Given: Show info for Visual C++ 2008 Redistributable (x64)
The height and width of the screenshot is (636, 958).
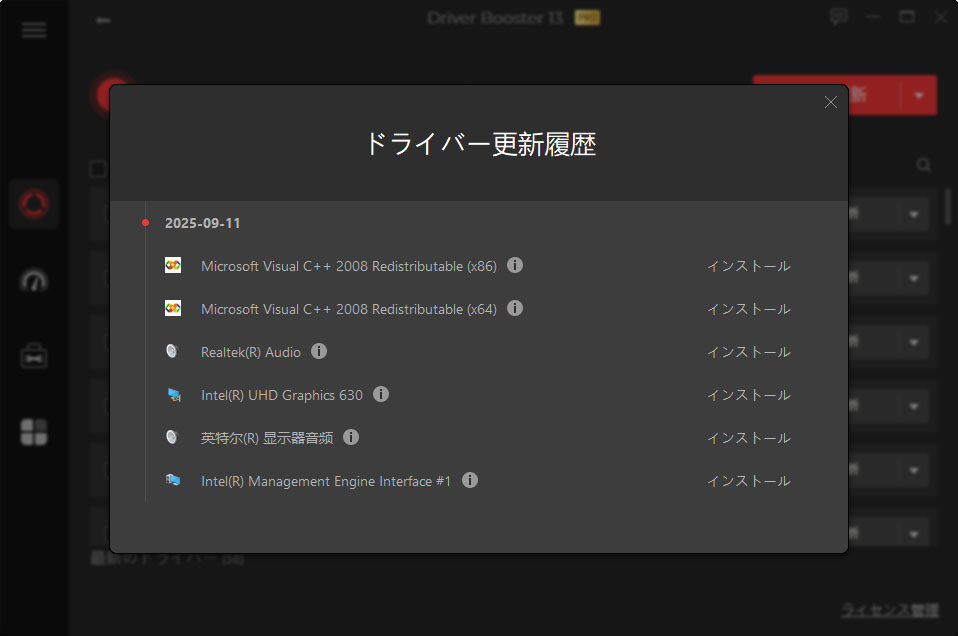Looking at the screenshot, I should point(515,308).
